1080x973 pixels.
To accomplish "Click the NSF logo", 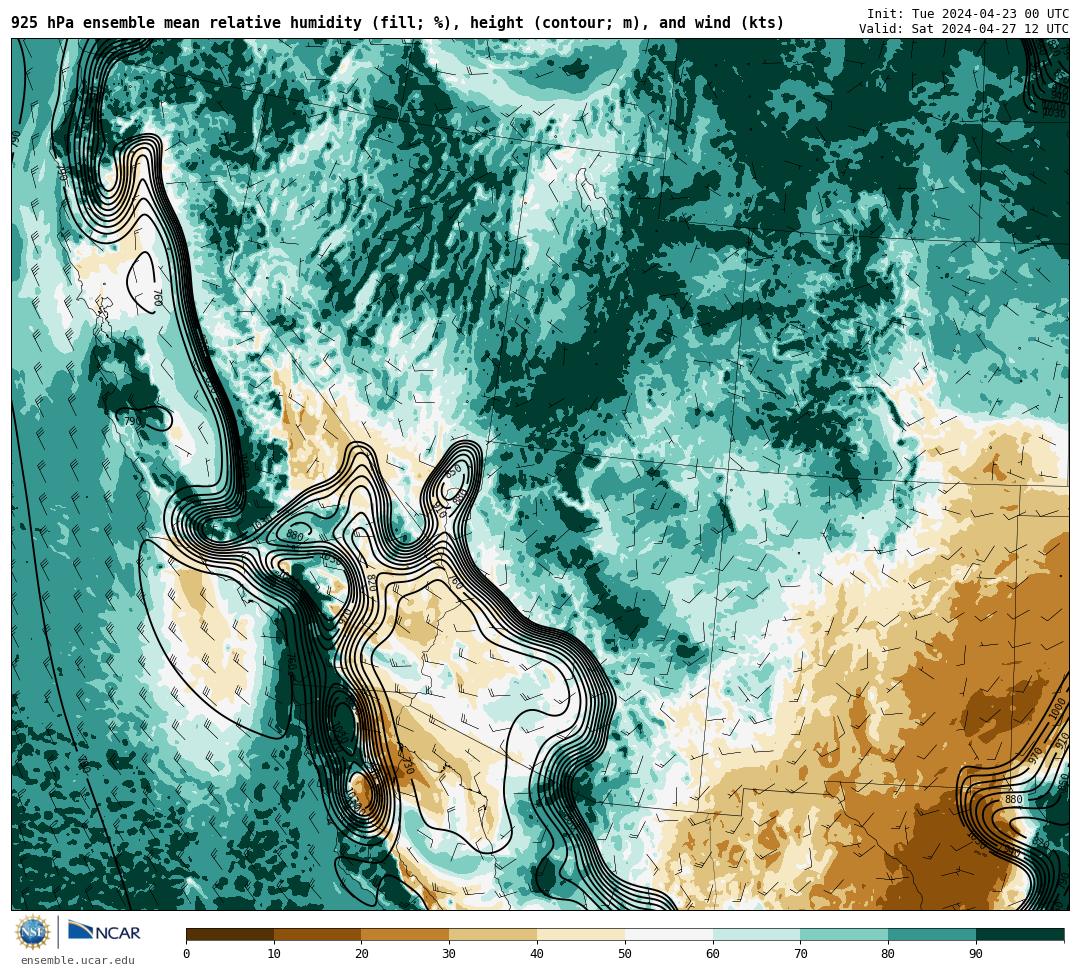I will 32,932.
